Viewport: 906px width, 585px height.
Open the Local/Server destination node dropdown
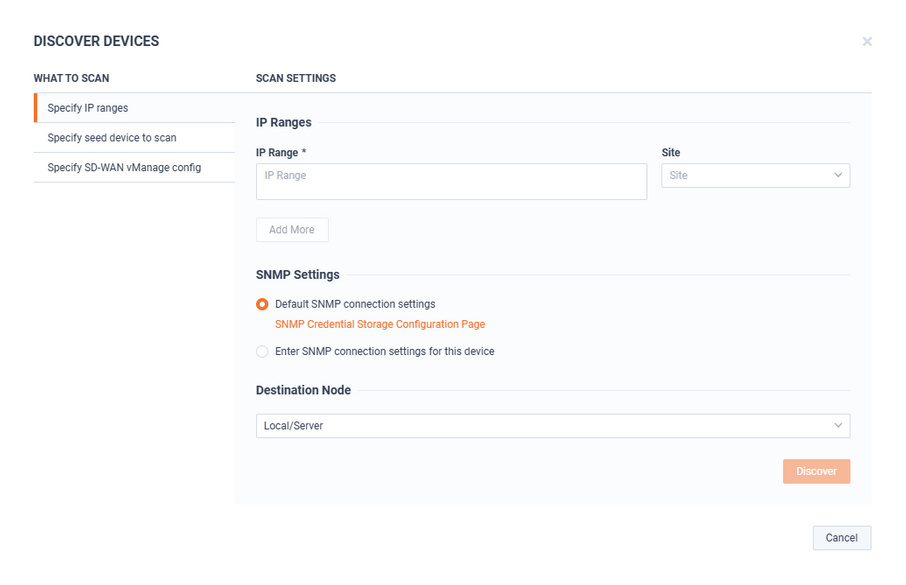553,425
